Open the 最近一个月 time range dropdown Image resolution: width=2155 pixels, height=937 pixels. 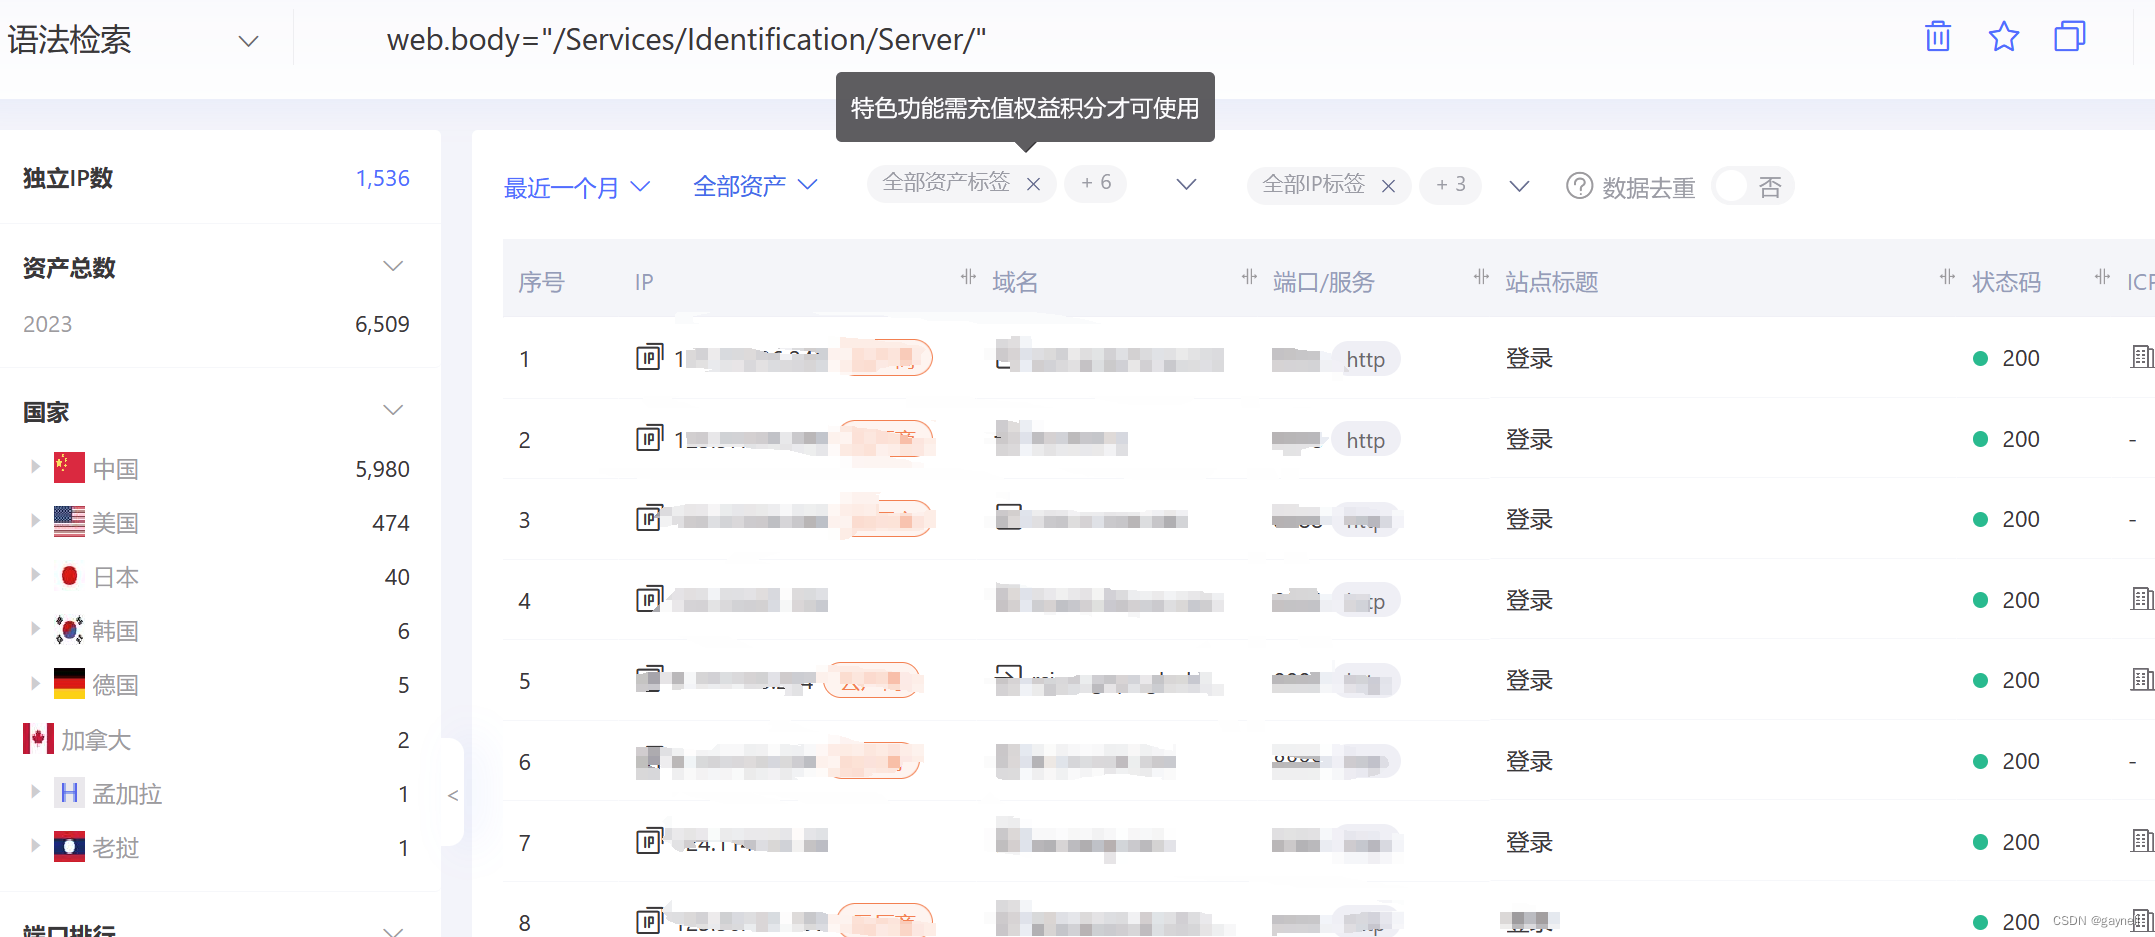[577, 187]
